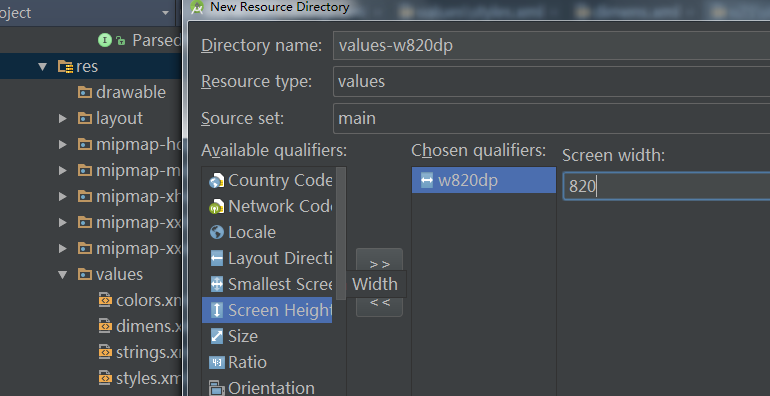Select Locale in available qualifiers
The height and width of the screenshot is (396, 770).
click(267, 232)
